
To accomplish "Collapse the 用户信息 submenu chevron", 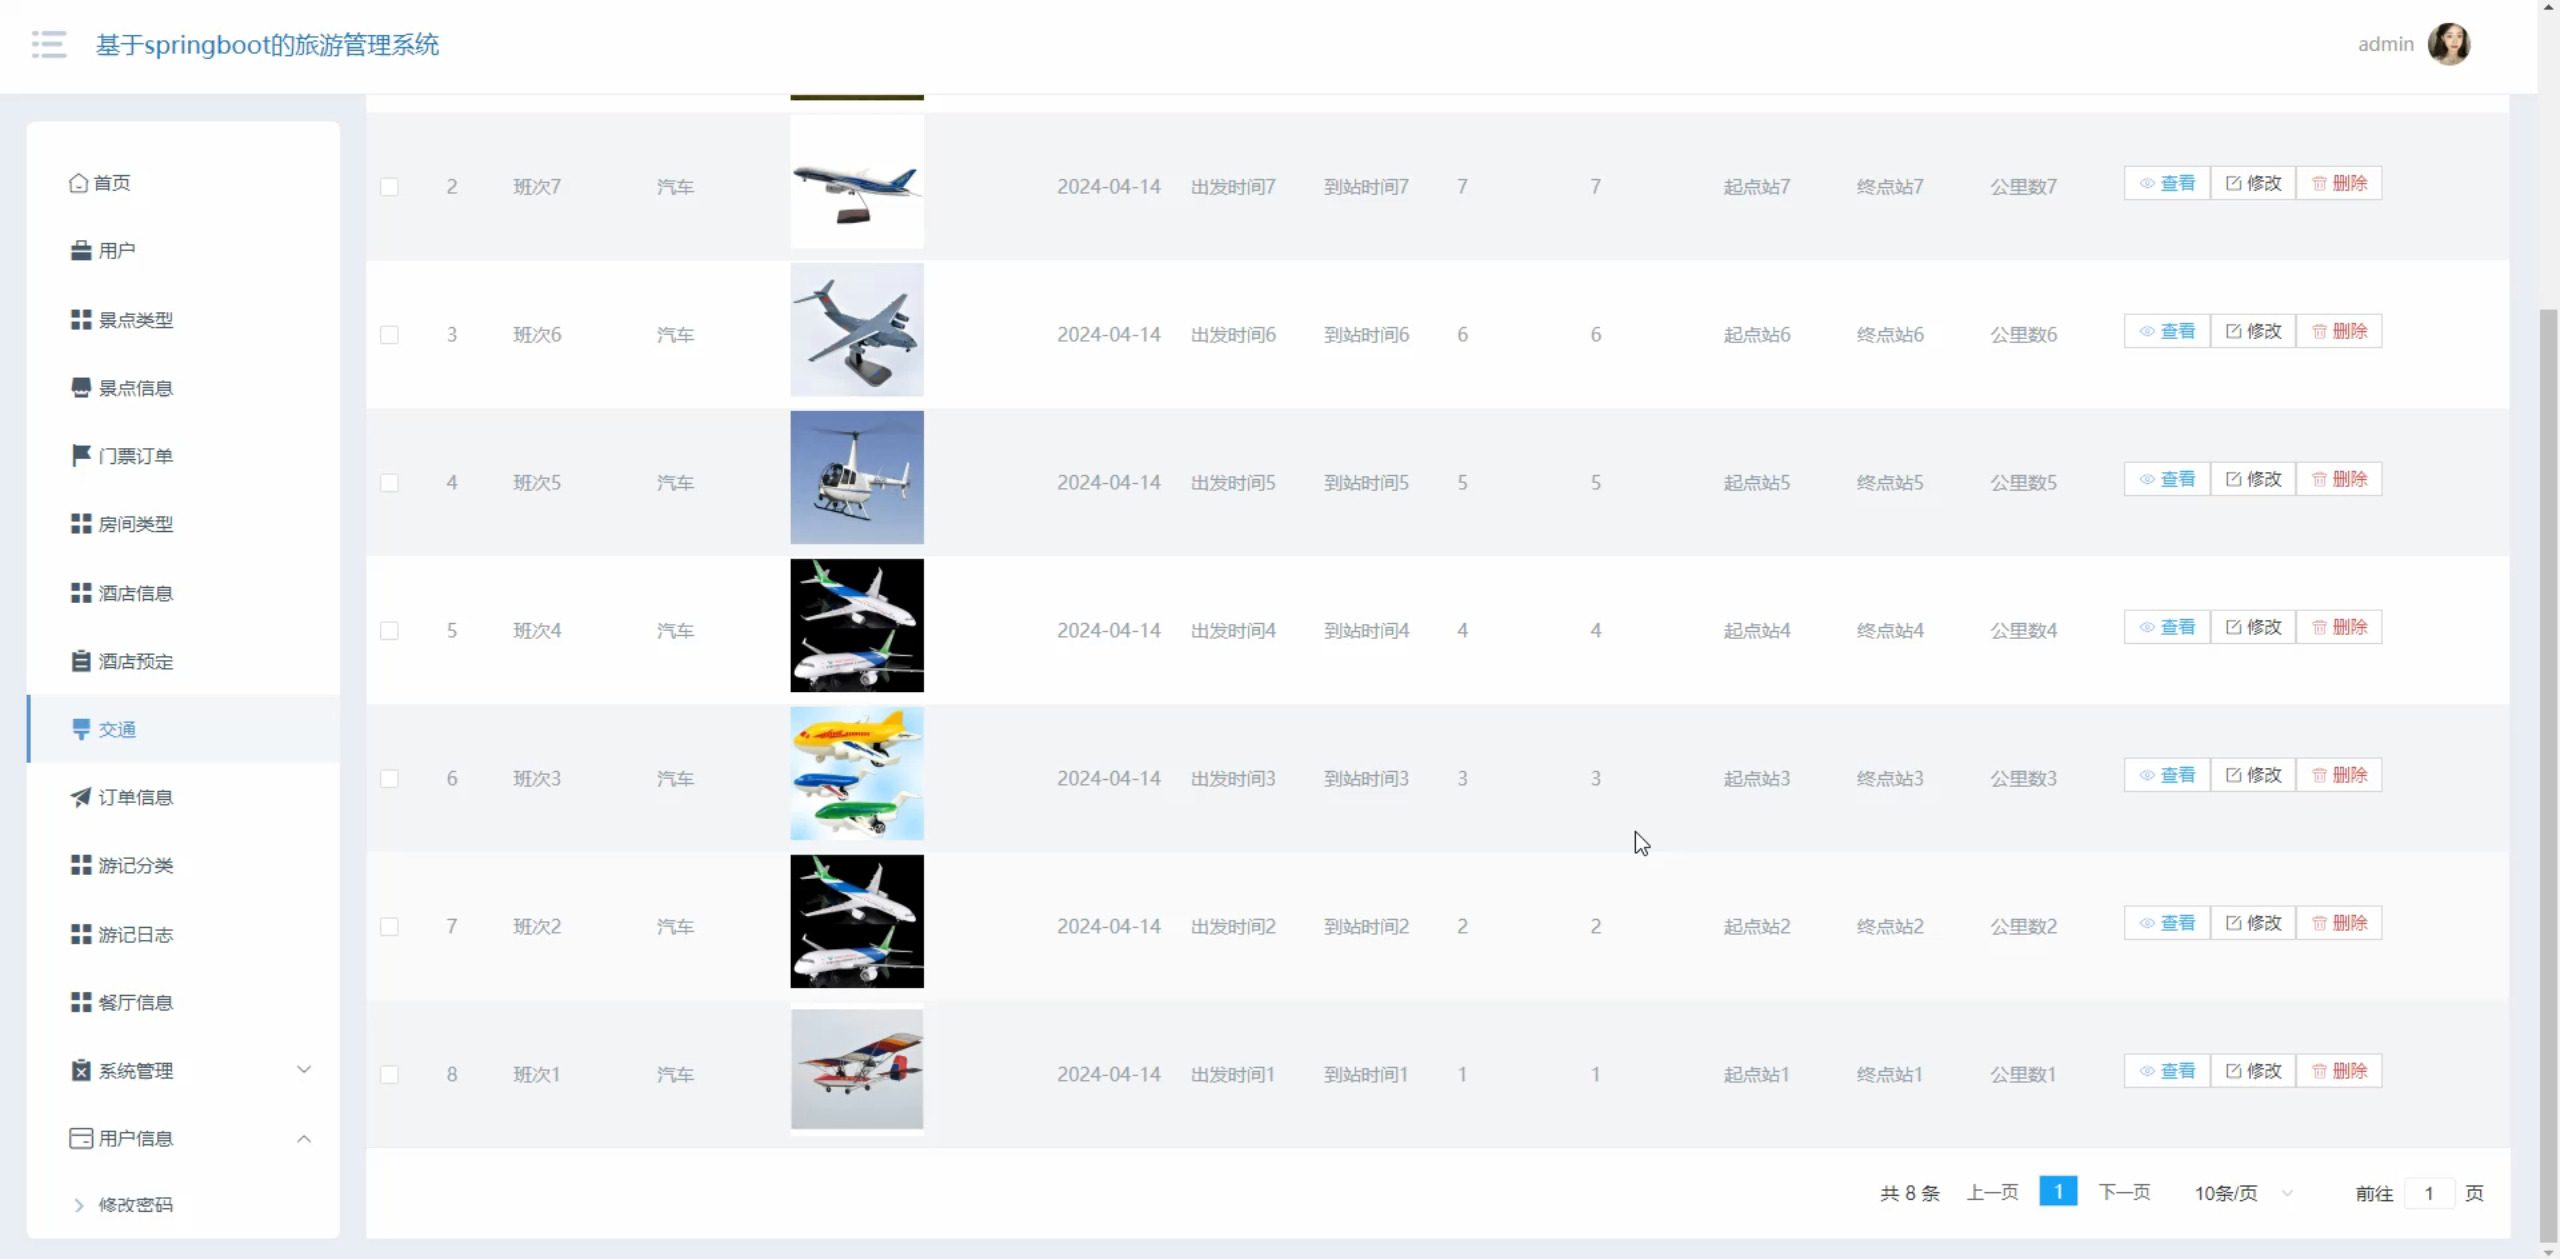I will point(304,1139).
